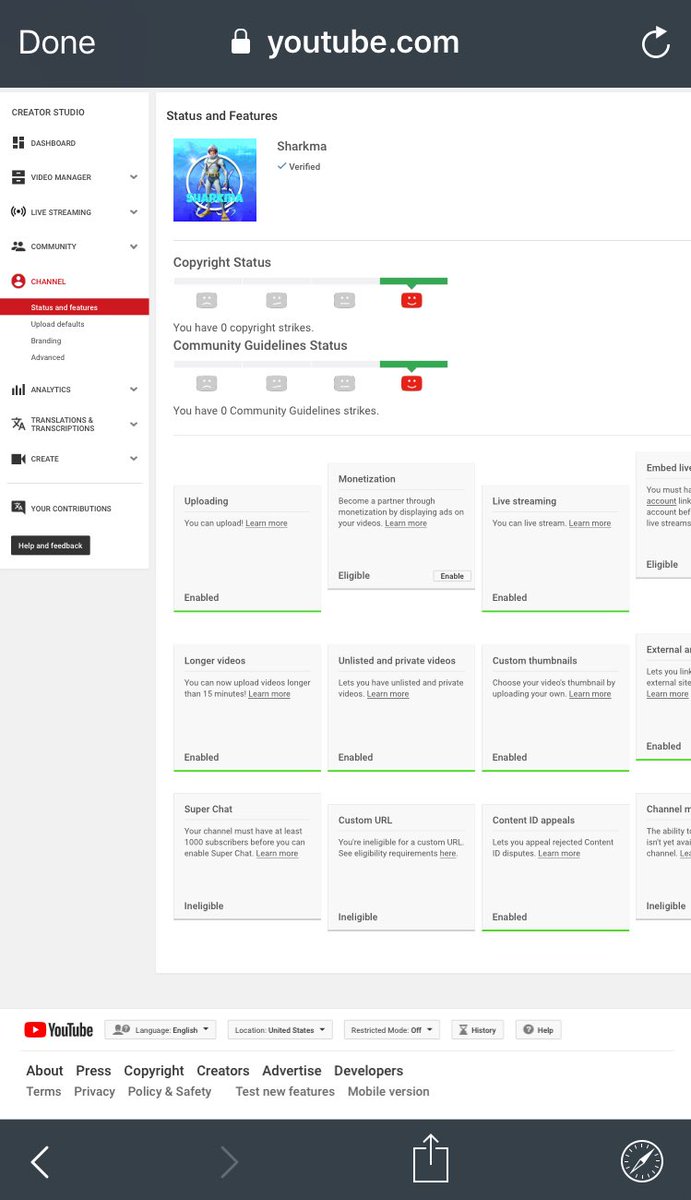
Task: Tap the browser reload icon
Action: tap(655, 42)
